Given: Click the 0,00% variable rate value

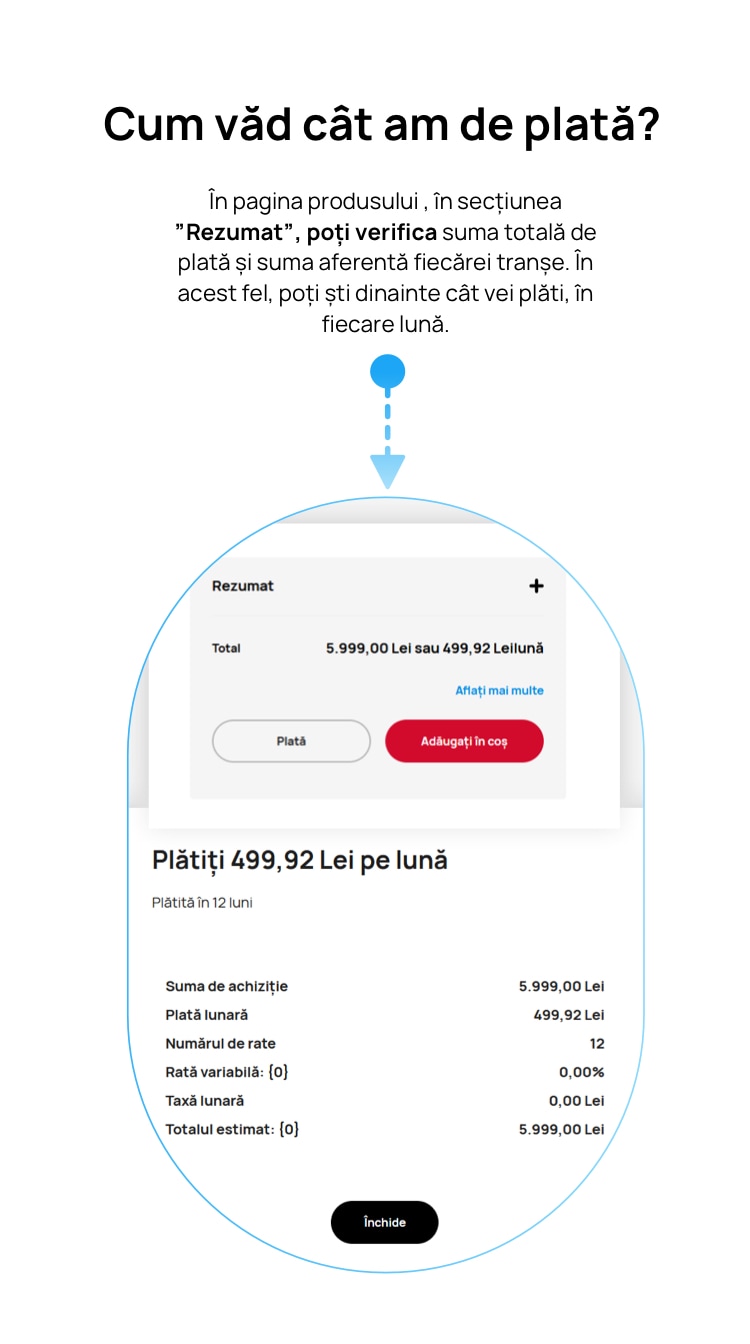Looking at the screenshot, I should tap(581, 1072).
